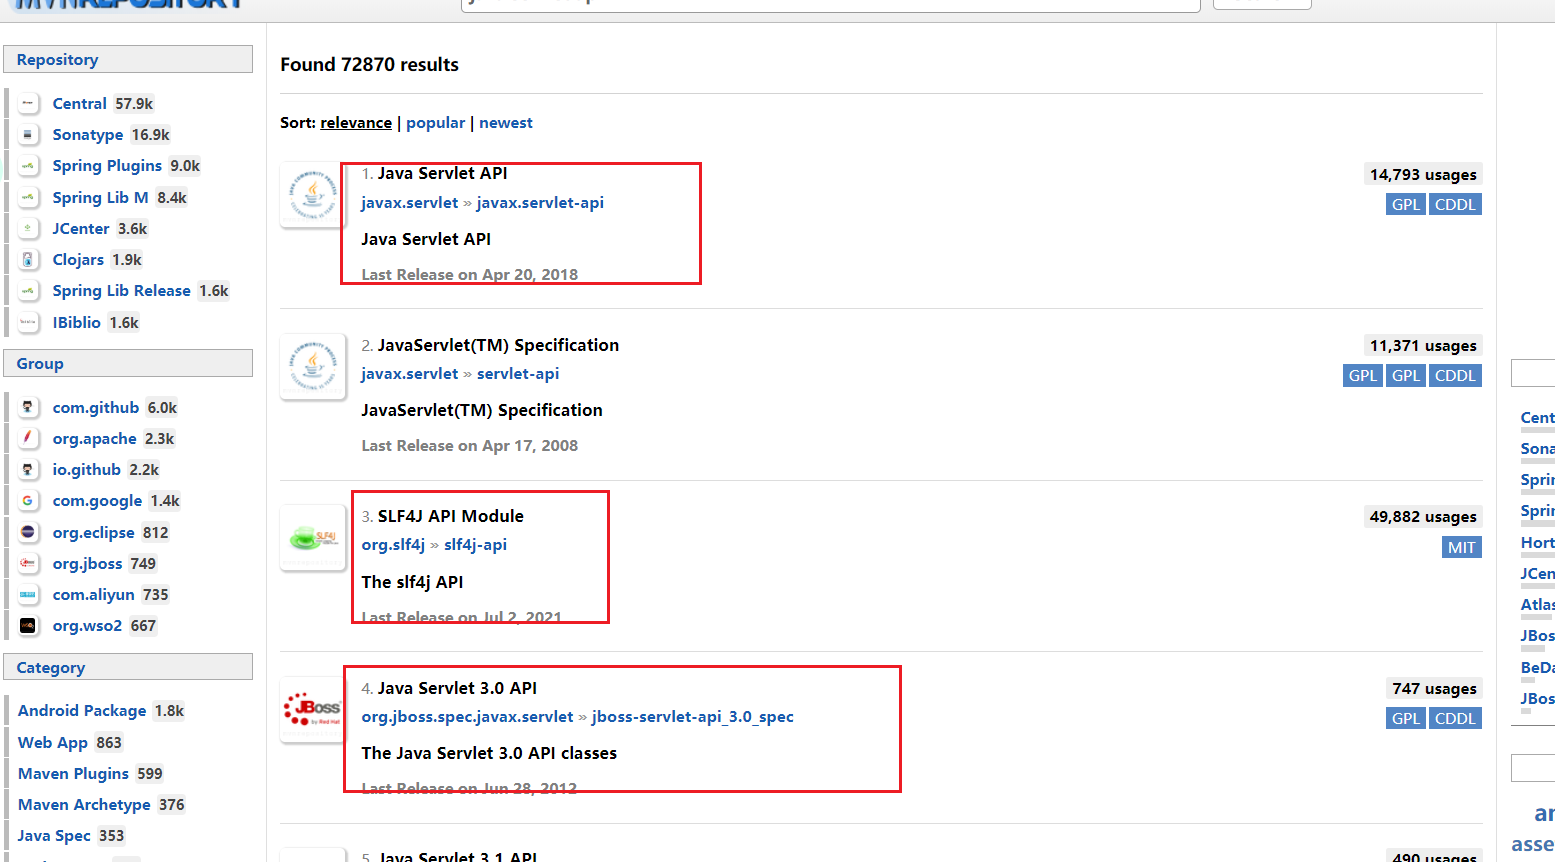Screen dimensions: 1555x862
Task: Click the org.apache feather icon
Action: click(28, 439)
